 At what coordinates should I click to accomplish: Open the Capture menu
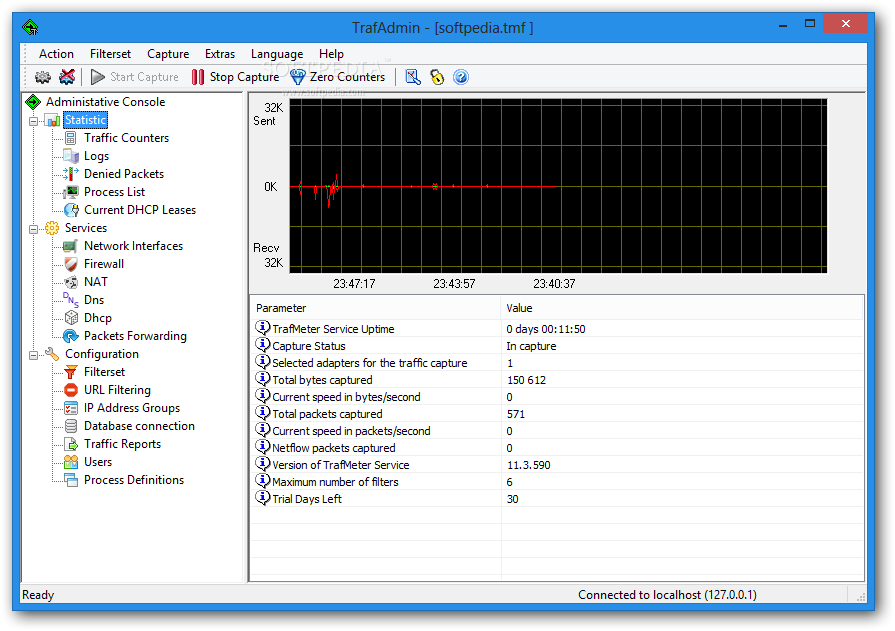pyautogui.click(x=168, y=54)
